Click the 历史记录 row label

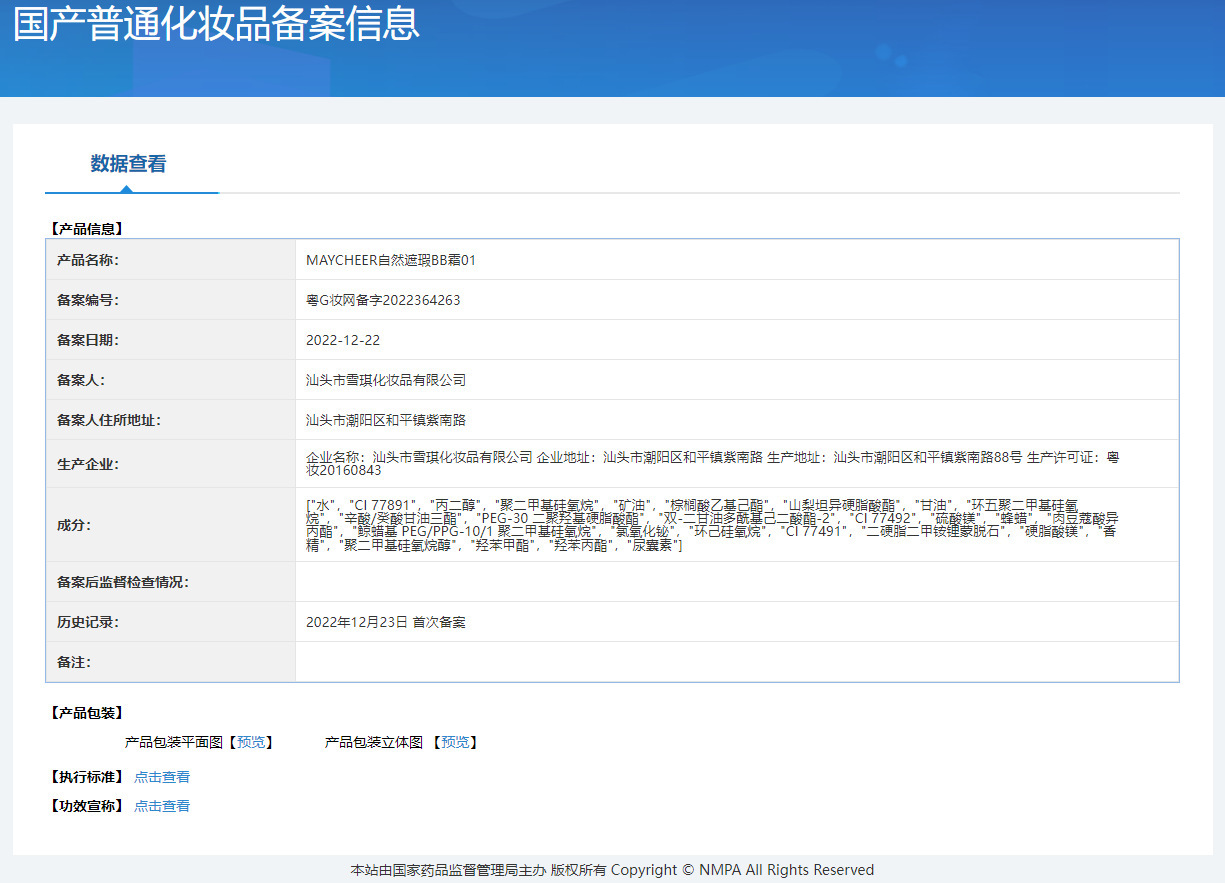tap(88, 622)
